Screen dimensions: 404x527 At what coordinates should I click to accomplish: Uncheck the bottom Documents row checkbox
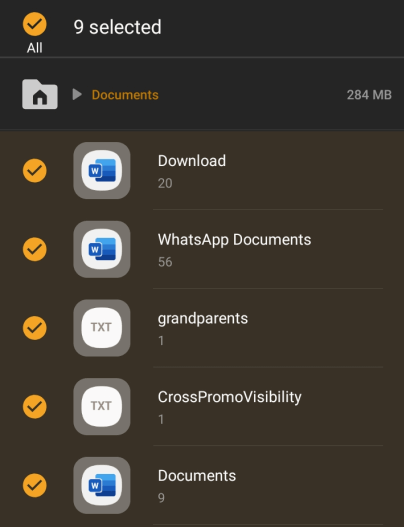pos(35,485)
